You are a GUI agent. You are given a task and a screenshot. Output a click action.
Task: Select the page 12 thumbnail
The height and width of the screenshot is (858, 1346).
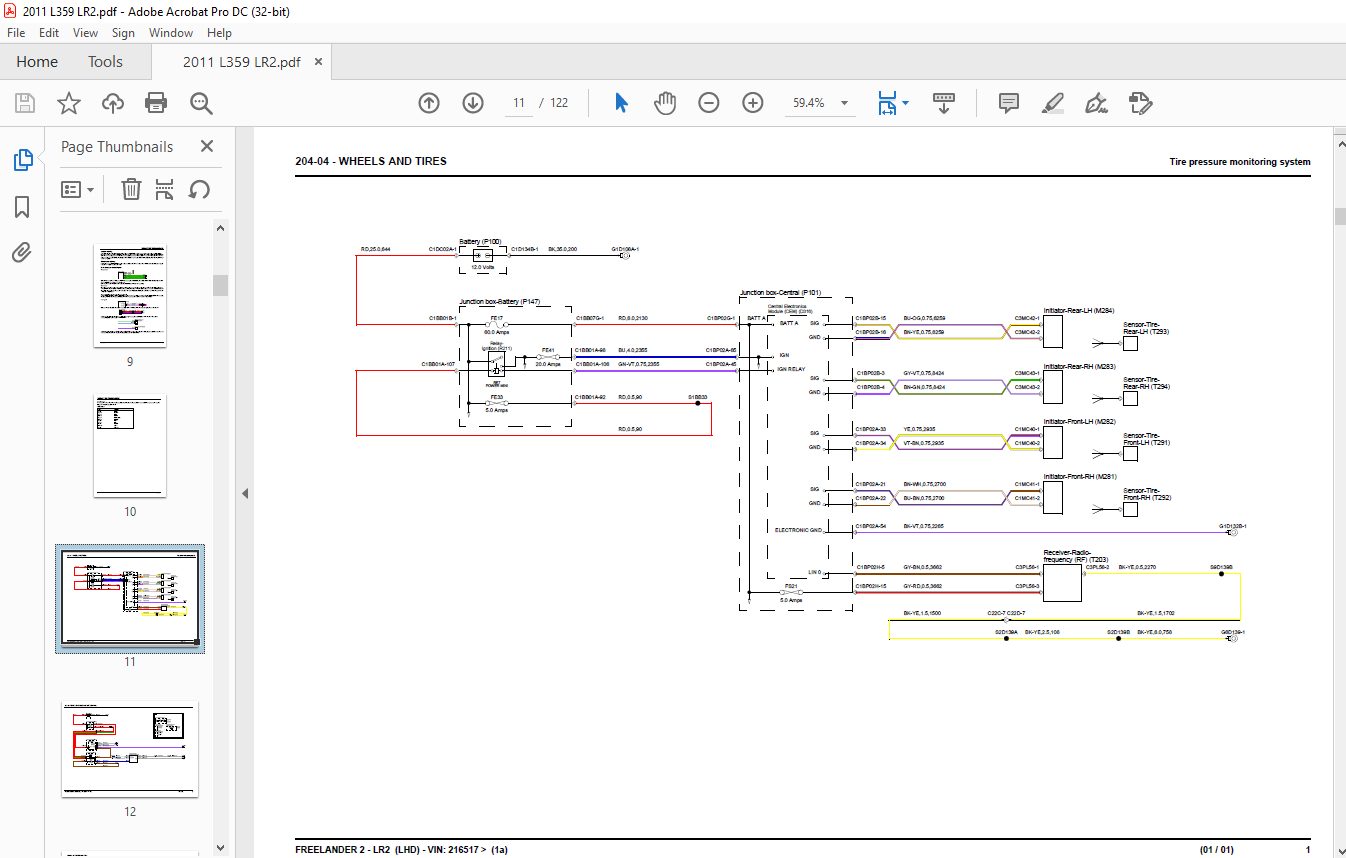130,749
